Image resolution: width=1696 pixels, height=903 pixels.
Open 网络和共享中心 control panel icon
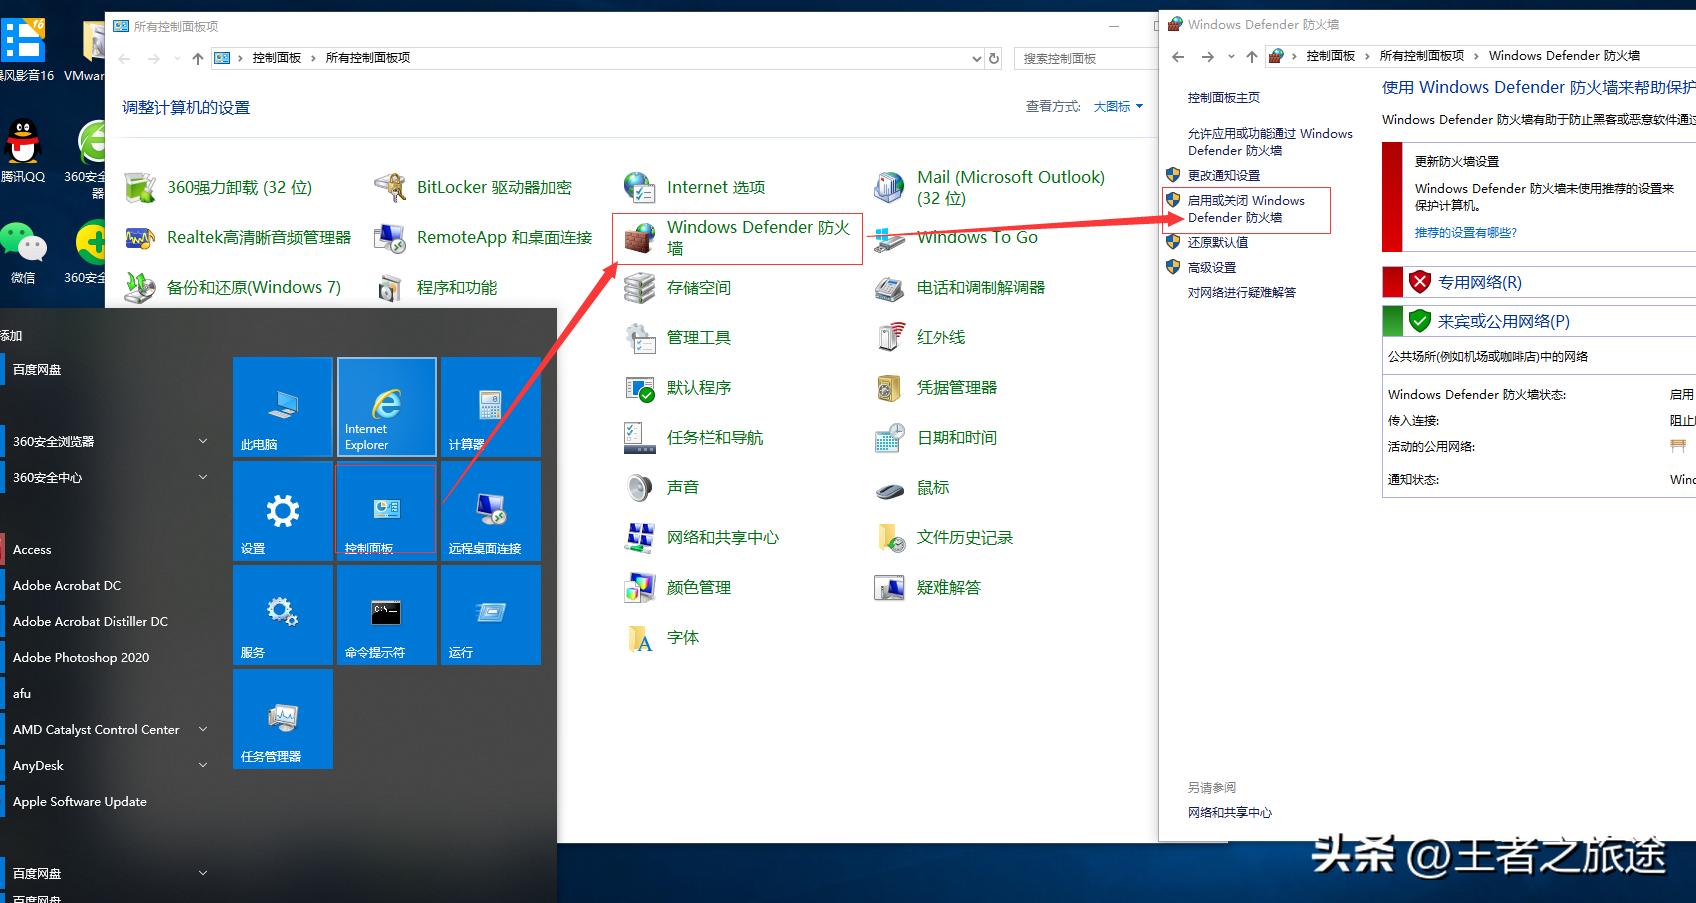click(639, 538)
